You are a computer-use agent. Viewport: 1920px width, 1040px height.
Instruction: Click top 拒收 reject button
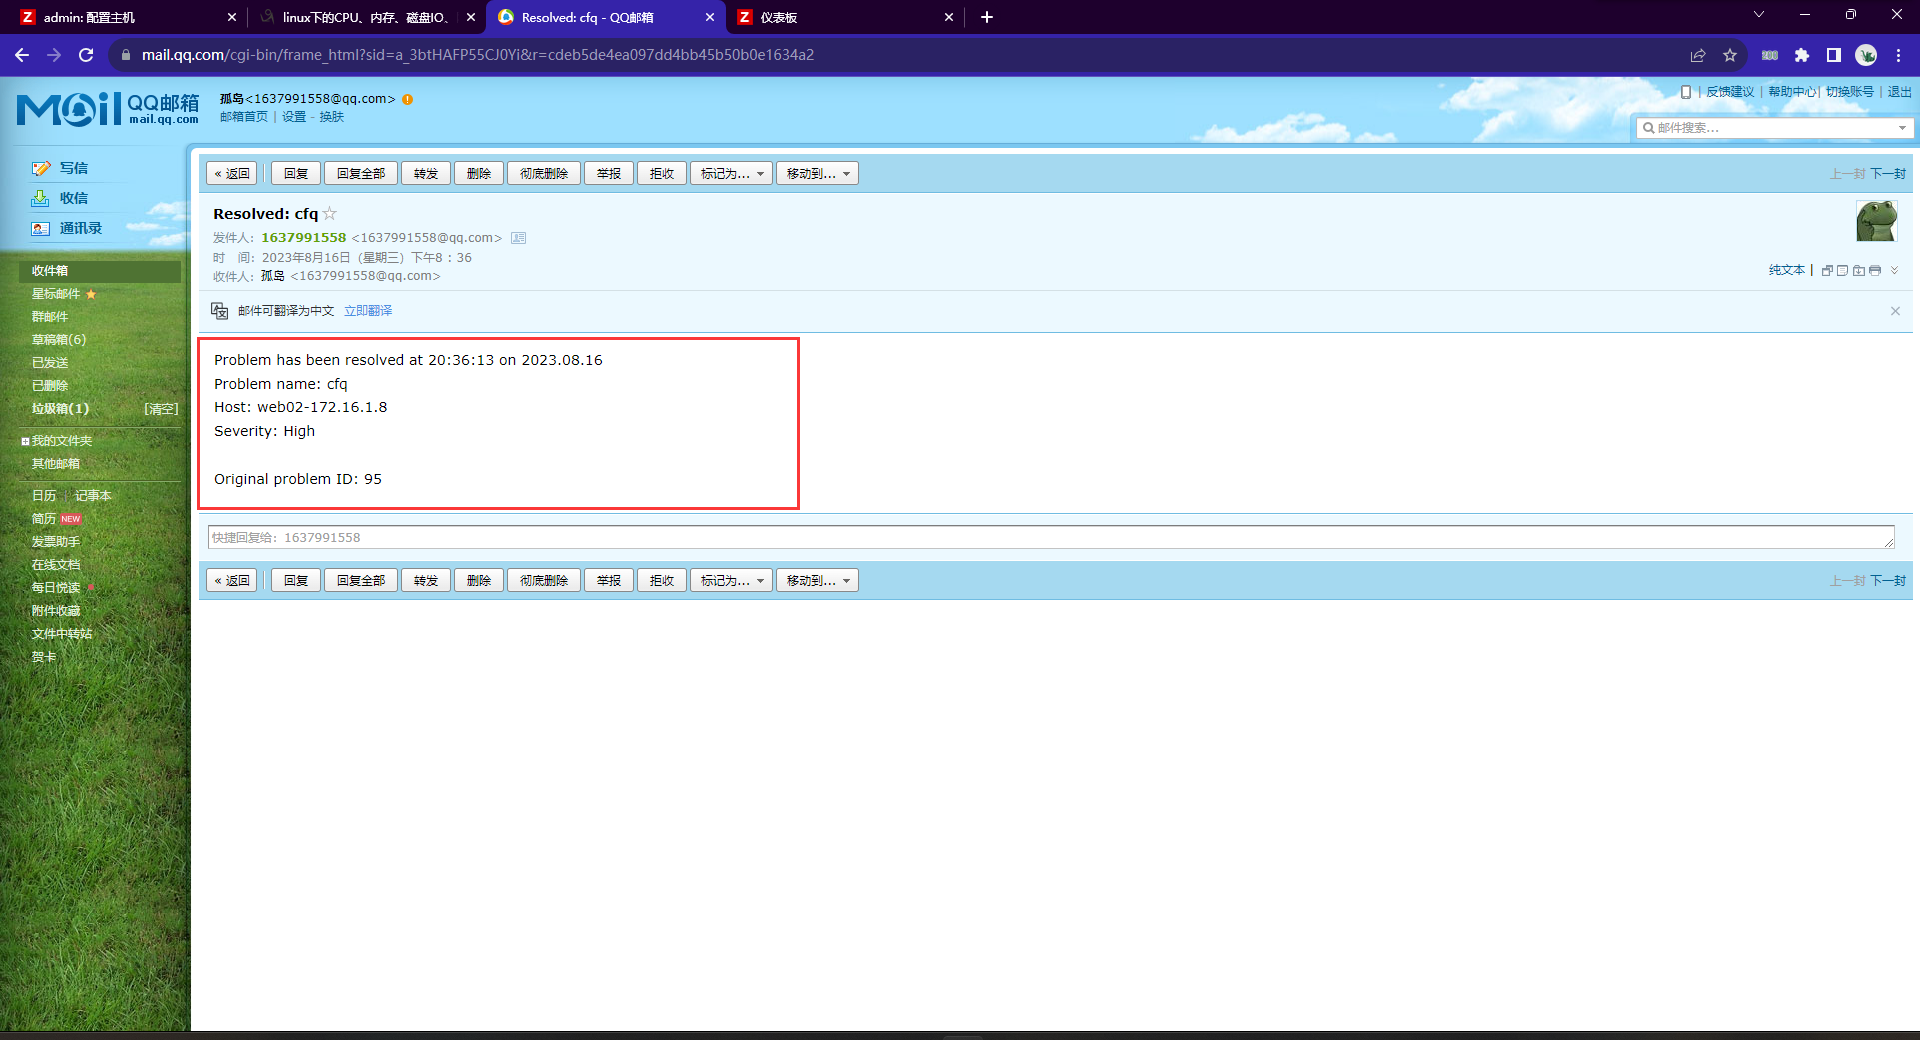pos(662,173)
